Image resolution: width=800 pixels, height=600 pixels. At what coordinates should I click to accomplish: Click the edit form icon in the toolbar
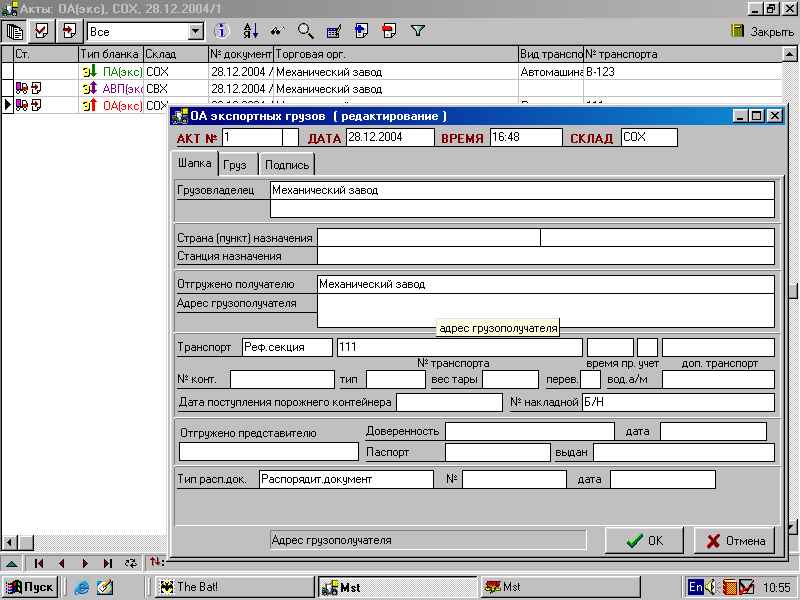click(x=334, y=32)
